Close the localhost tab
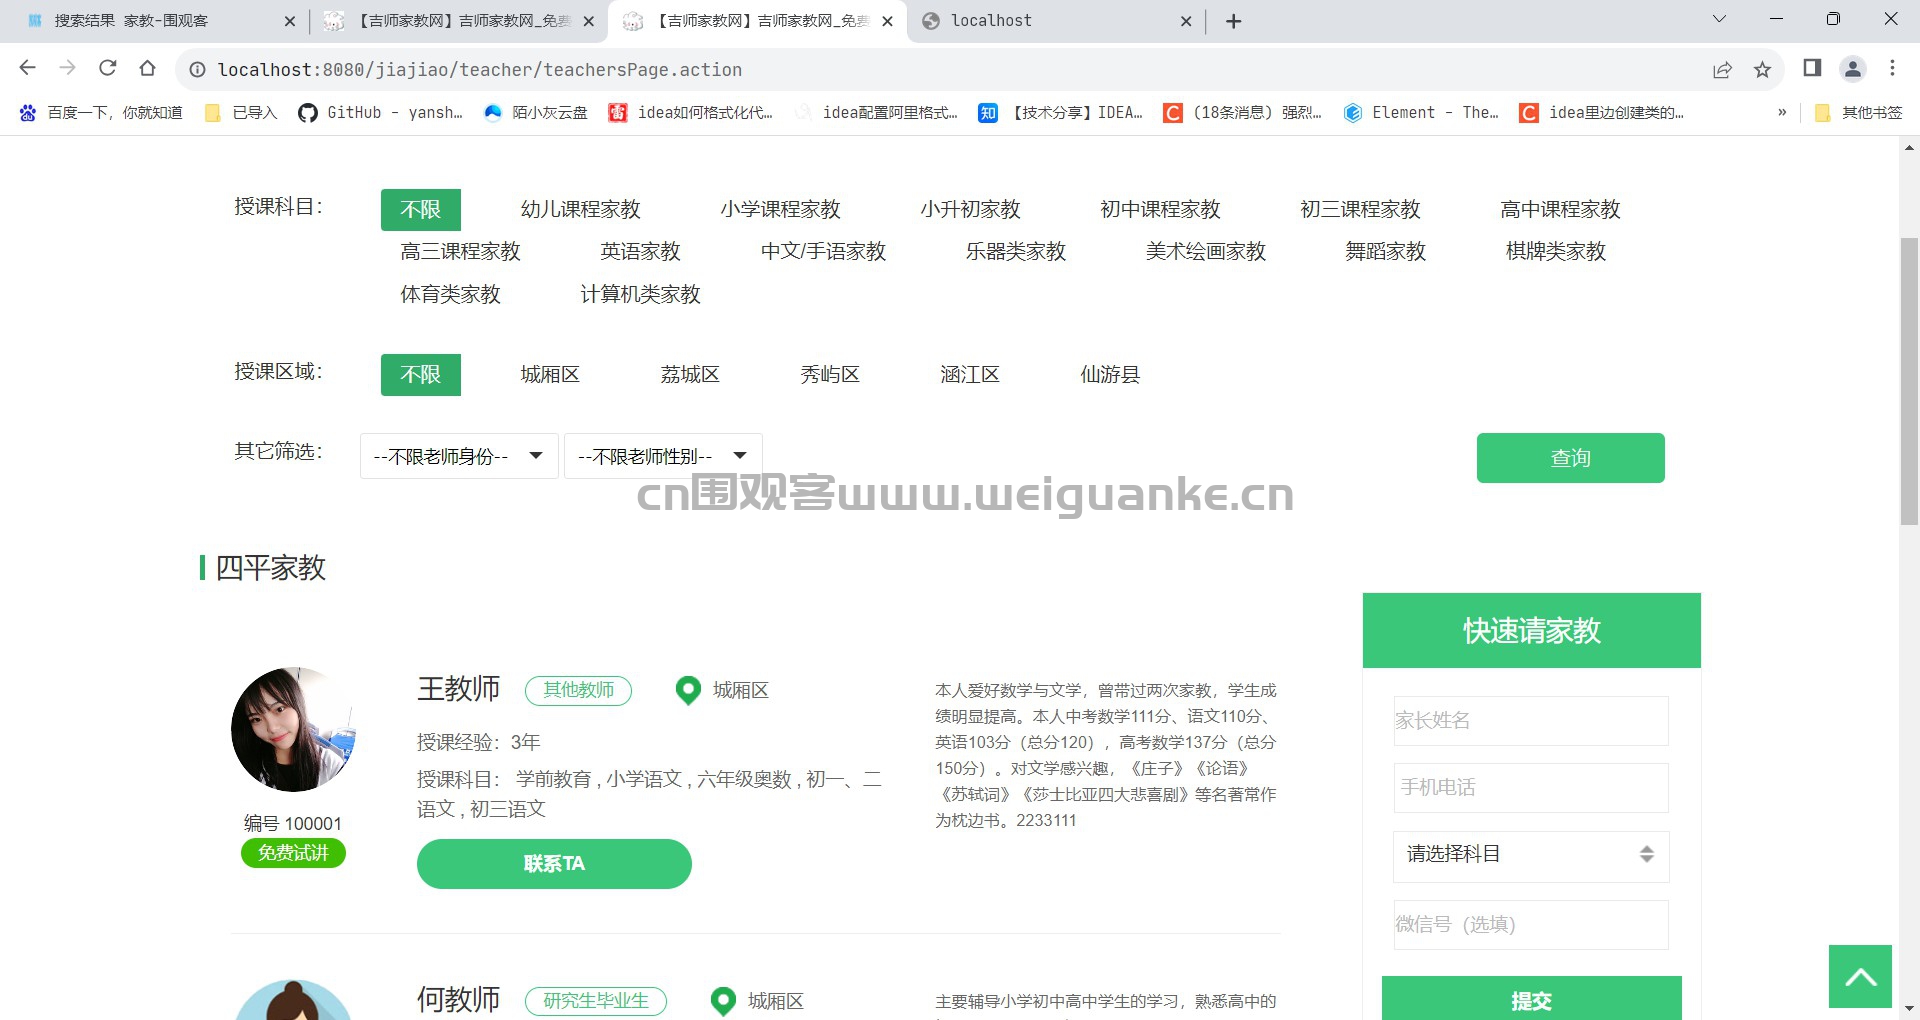Screen dimensions: 1920x1020 [x=1186, y=21]
